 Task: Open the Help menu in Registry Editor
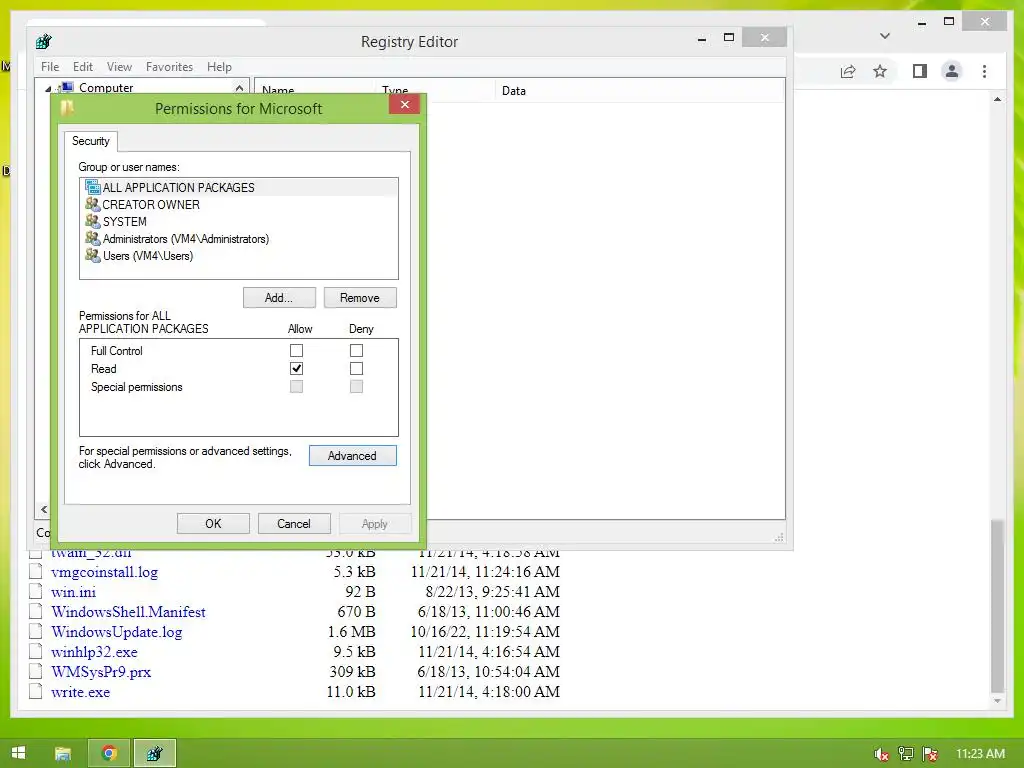click(x=219, y=67)
